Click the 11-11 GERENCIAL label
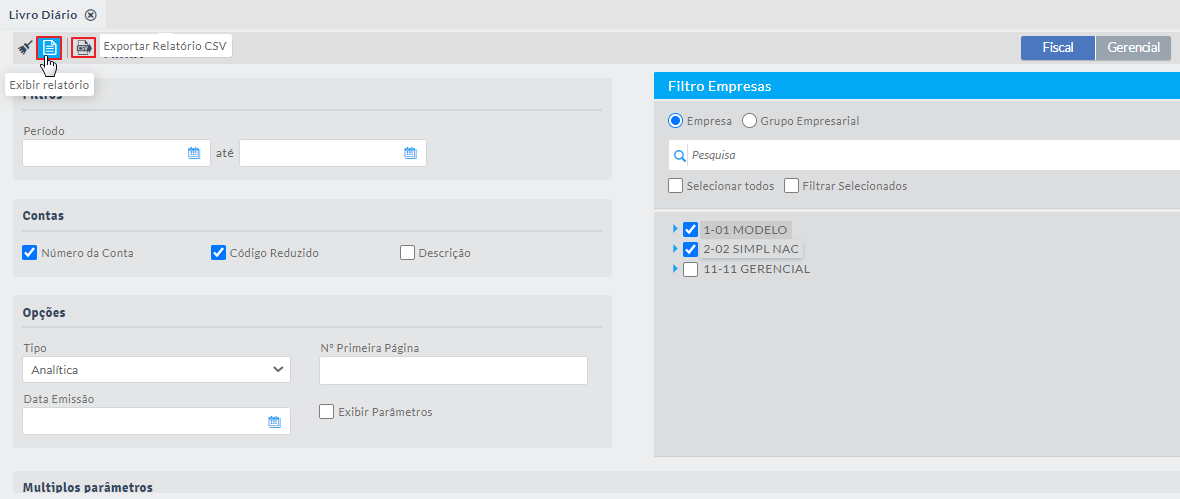Screen dimensions: 1180x499 click(756, 269)
